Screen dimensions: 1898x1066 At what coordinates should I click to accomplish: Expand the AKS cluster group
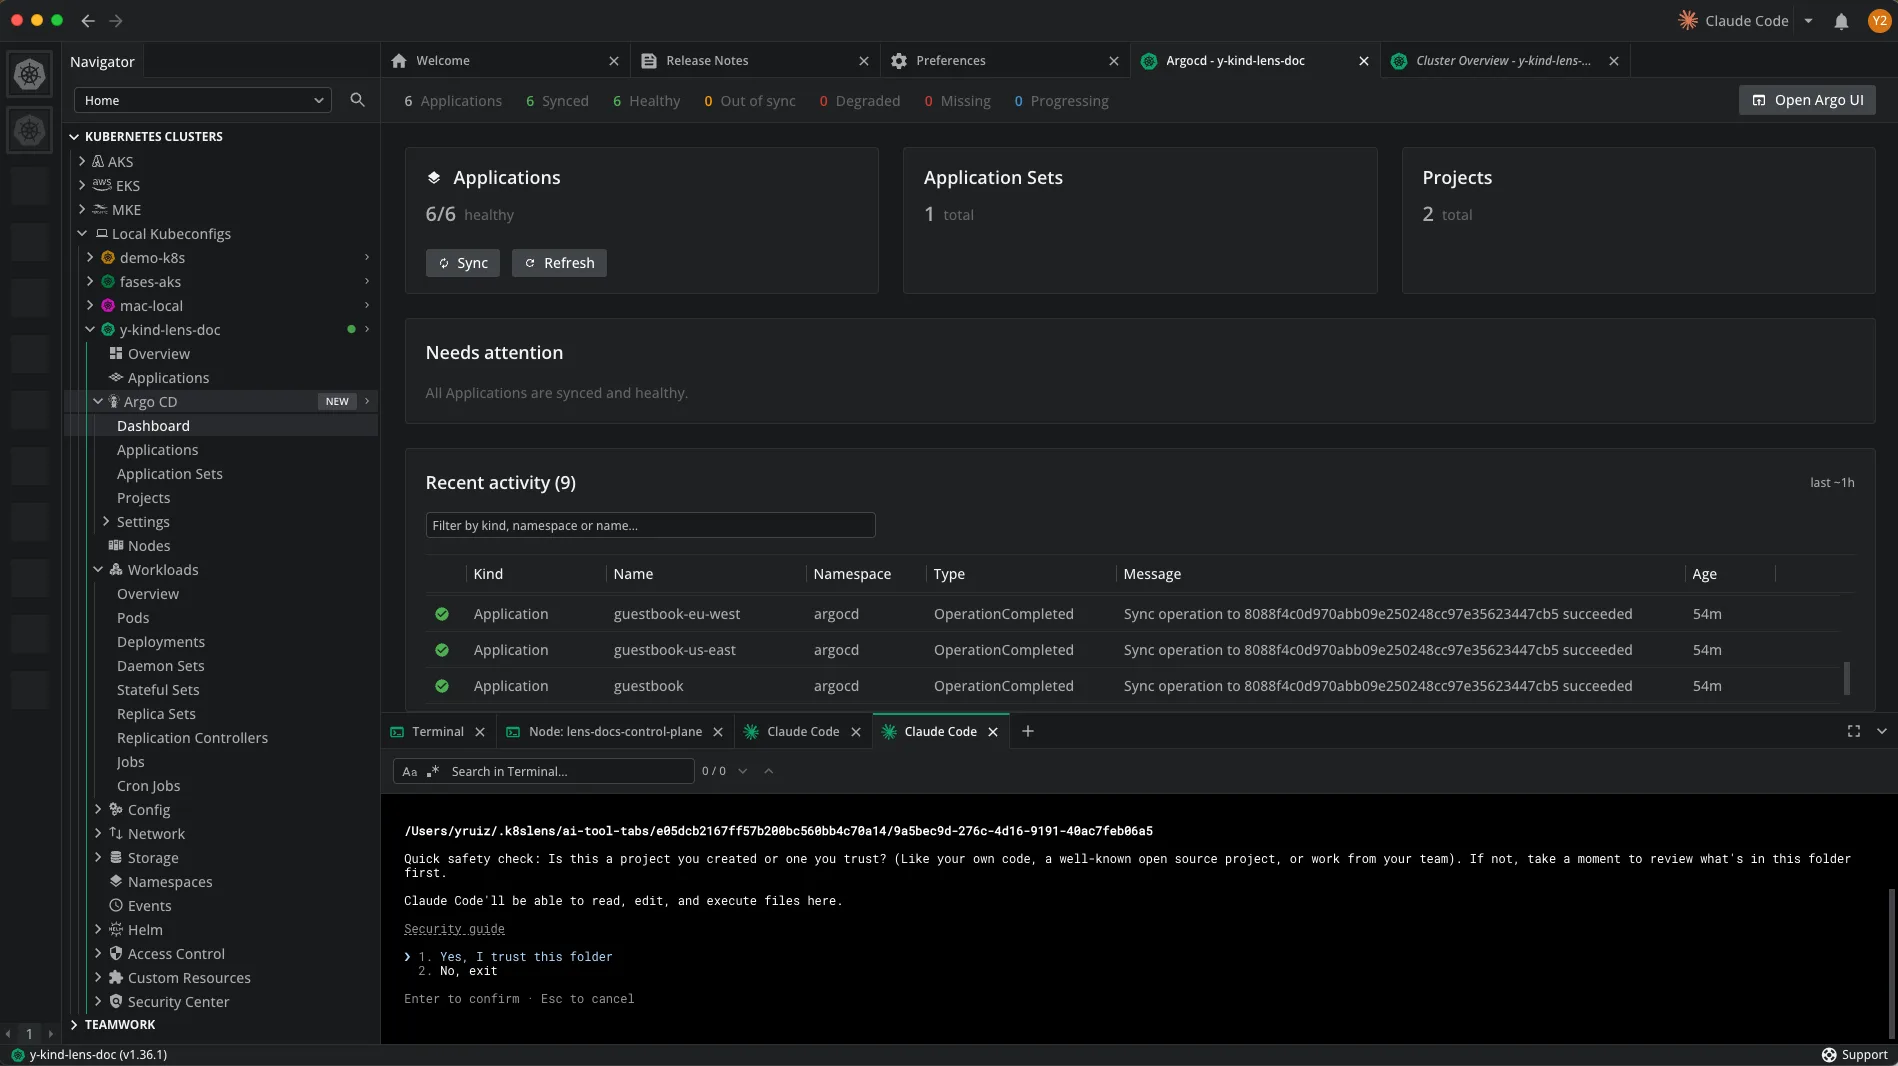click(x=82, y=161)
